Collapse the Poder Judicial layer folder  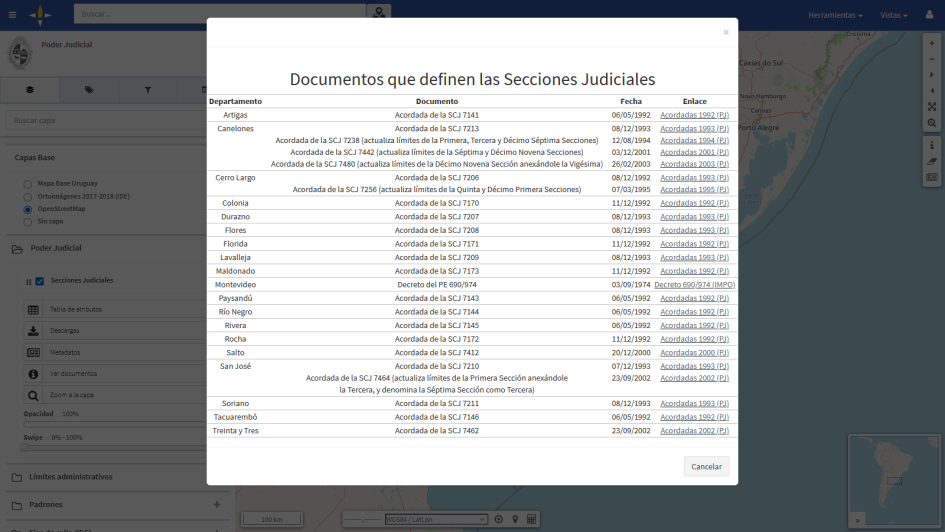[x=17, y=249]
